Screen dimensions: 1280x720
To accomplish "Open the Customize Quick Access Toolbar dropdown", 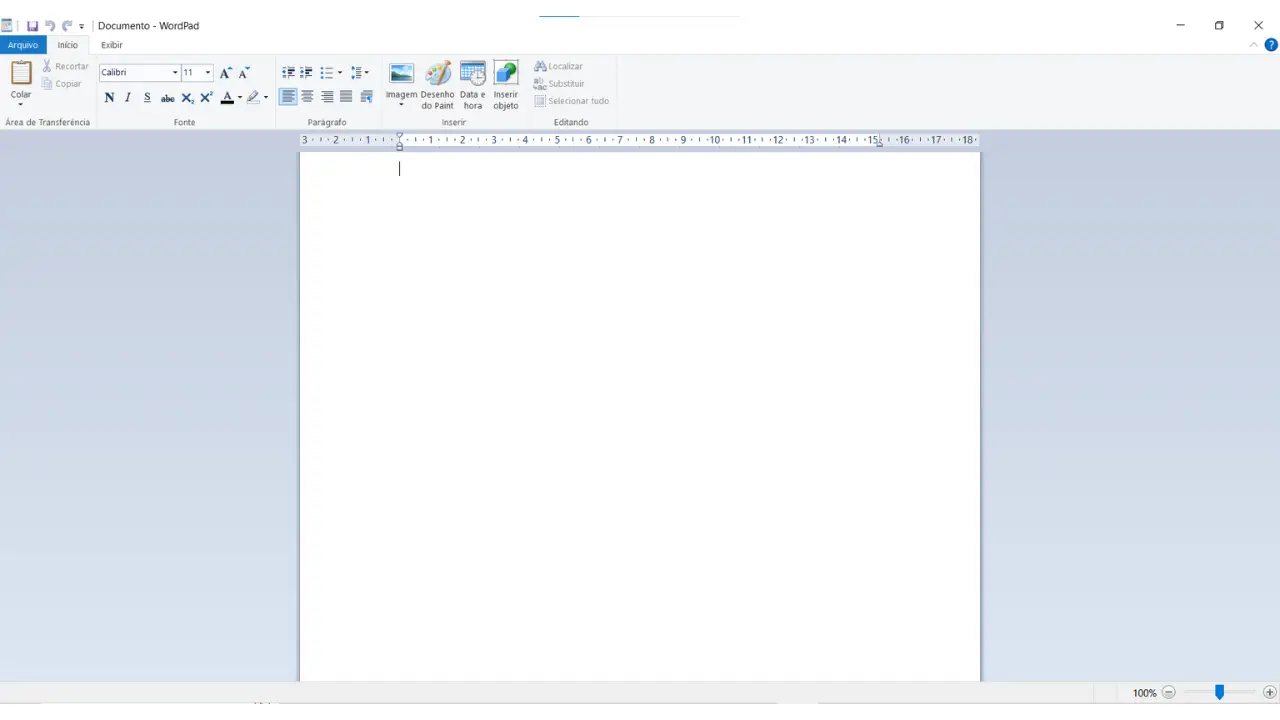I will (82, 26).
